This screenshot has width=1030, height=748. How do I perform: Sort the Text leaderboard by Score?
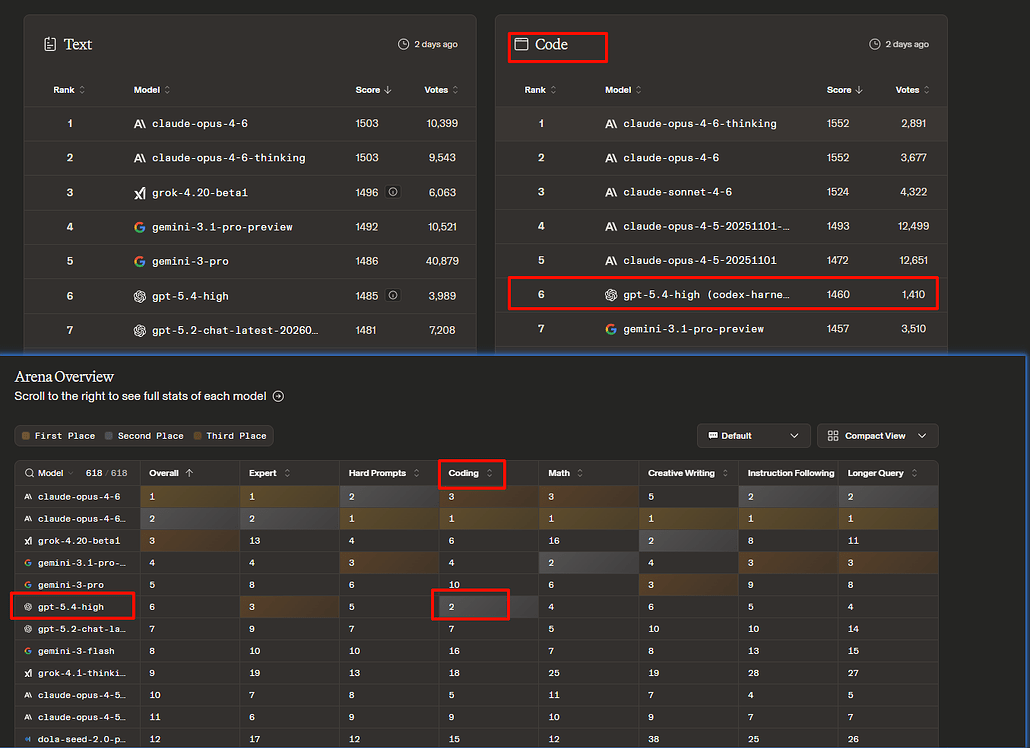click(373, 90)
